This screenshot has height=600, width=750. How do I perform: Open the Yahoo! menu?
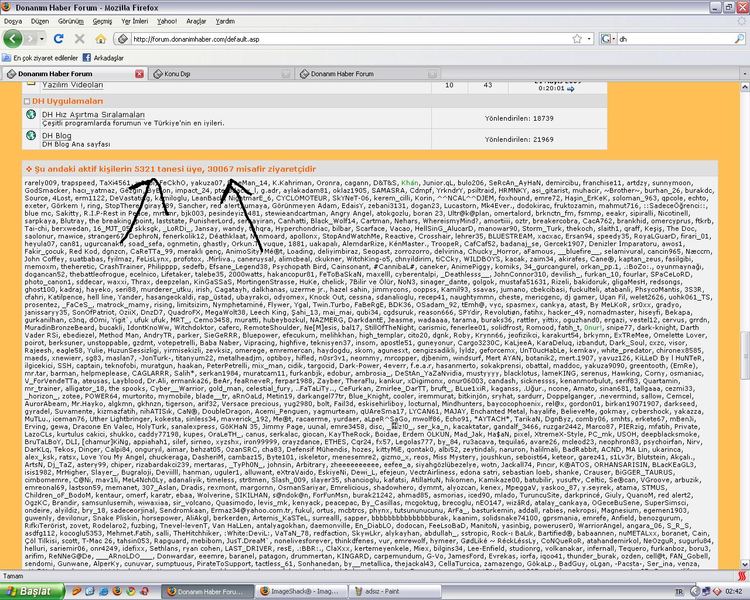point(166,21)
